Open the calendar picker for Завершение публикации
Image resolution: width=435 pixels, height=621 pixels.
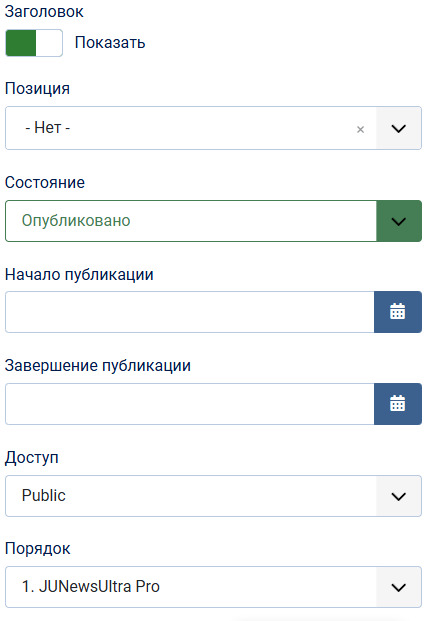(x=398, y=404)
